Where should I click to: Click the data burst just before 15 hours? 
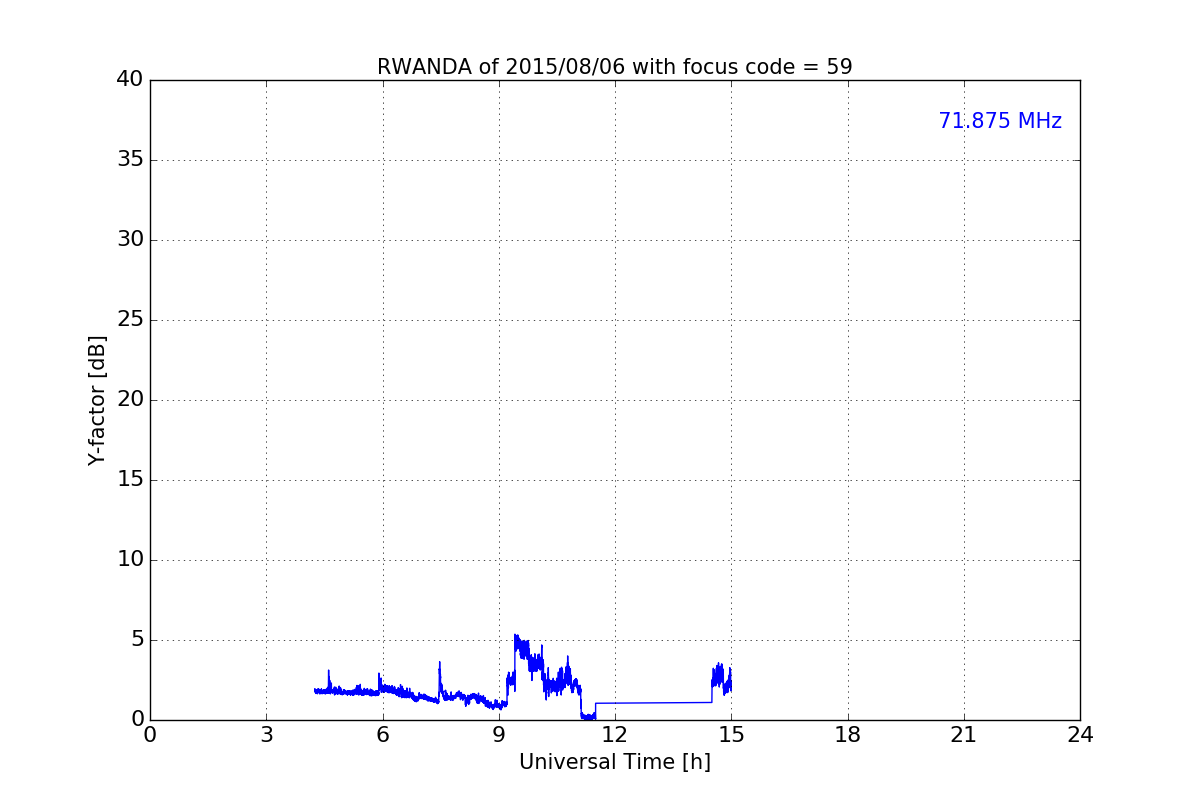(x=721, y=680)
